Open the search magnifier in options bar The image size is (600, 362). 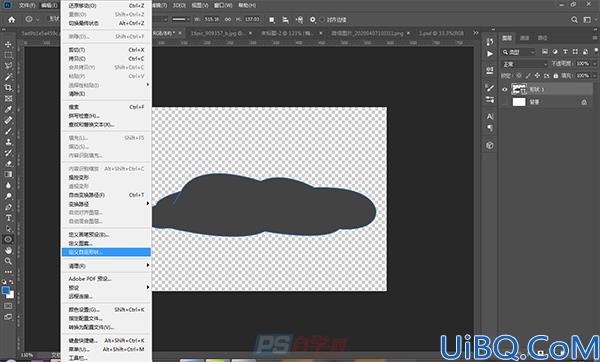click(x=574, y=20)
